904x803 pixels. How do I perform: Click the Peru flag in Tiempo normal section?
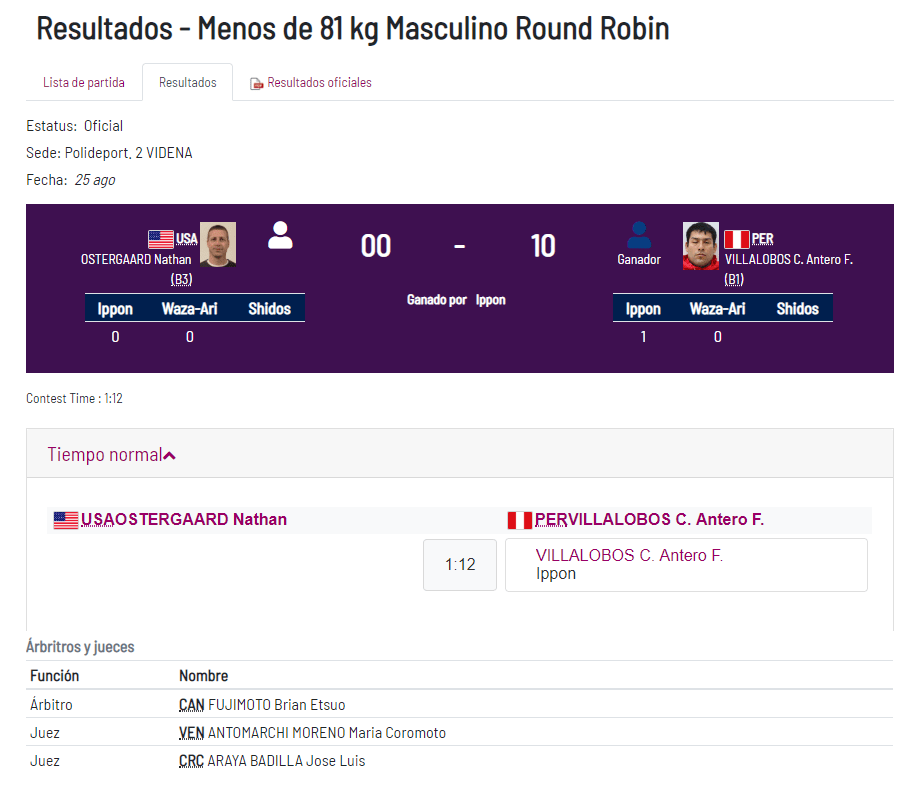point(519,520)
